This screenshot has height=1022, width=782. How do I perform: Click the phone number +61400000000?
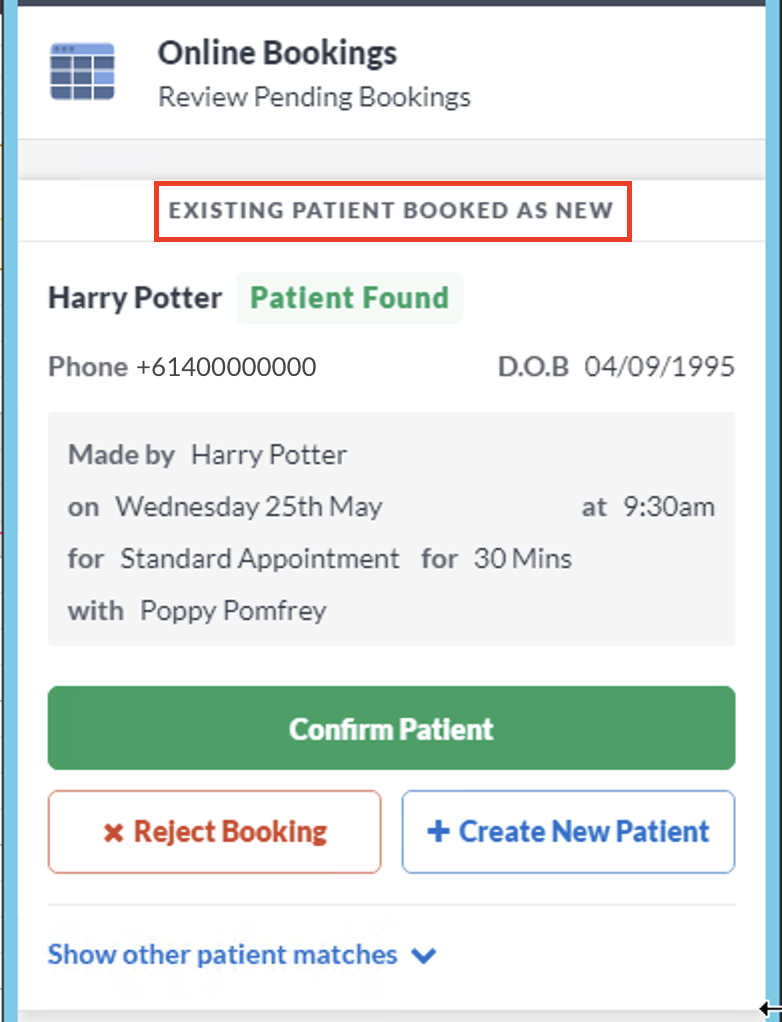(226, 367)
